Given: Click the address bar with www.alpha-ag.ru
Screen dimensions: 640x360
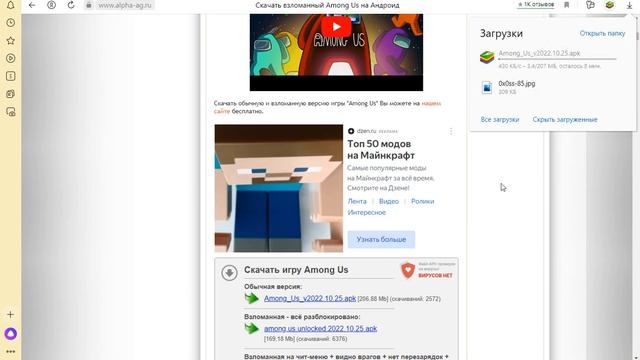Looking at the screenshot, I should (x=125, y=5).
